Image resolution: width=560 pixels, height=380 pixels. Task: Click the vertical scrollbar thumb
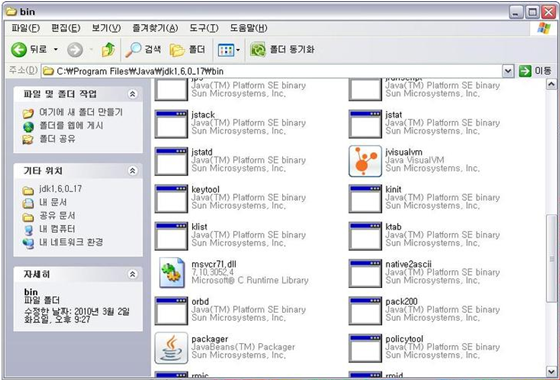pos(551,259)
